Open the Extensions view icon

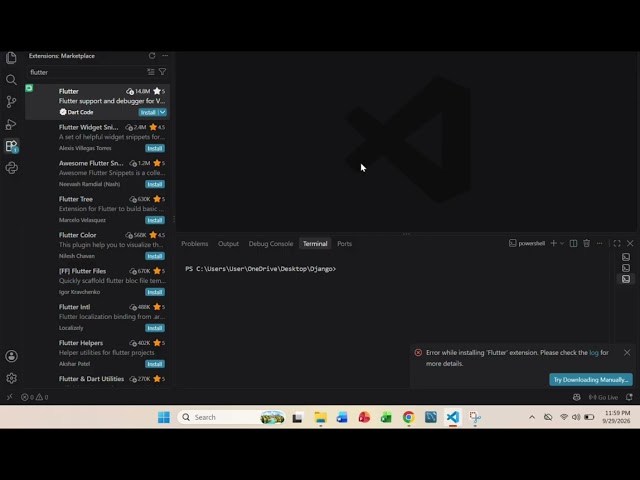pos(11,146)
